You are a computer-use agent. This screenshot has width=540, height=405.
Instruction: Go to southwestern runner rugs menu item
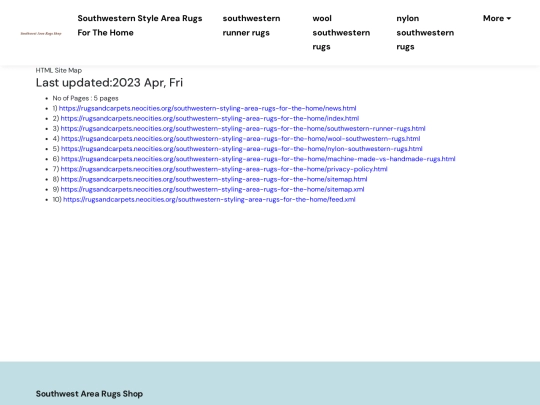251,25
